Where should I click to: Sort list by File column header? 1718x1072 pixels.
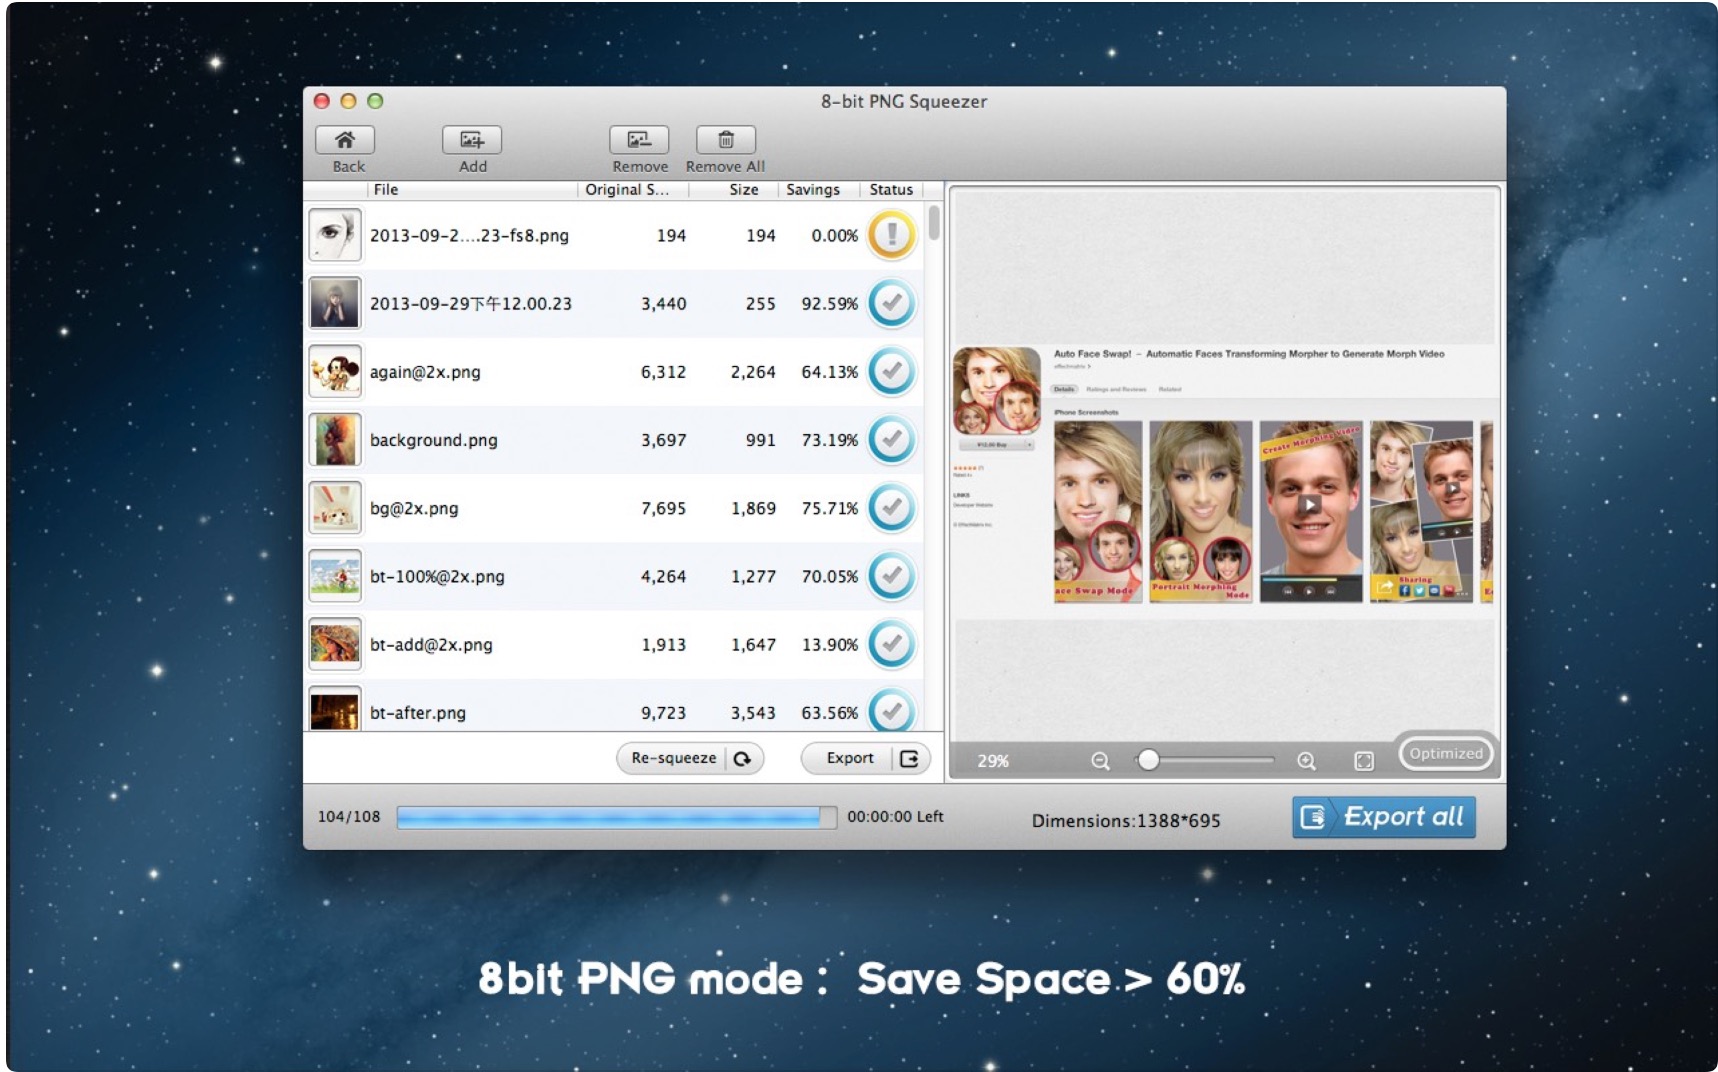point(386,190)
